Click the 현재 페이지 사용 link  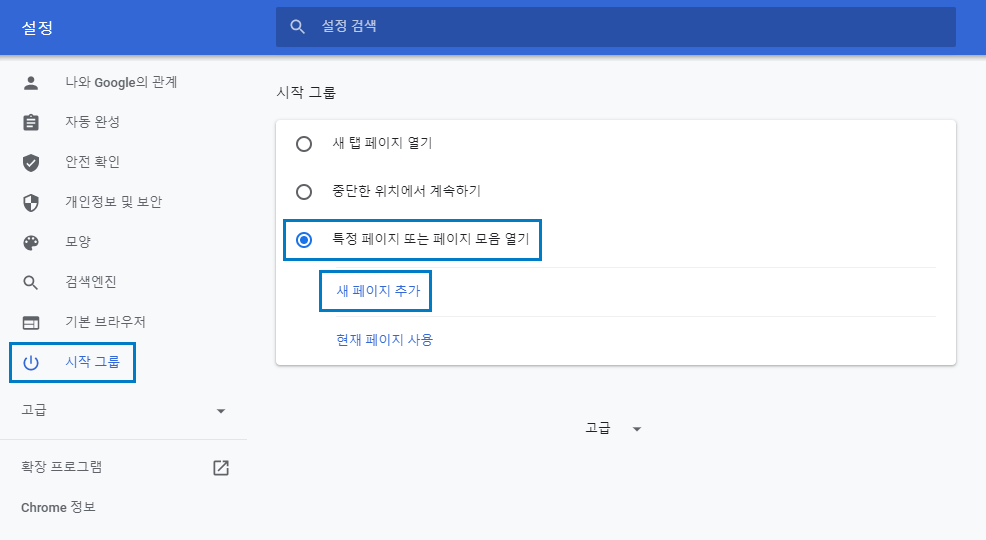[x=385, y=340]
